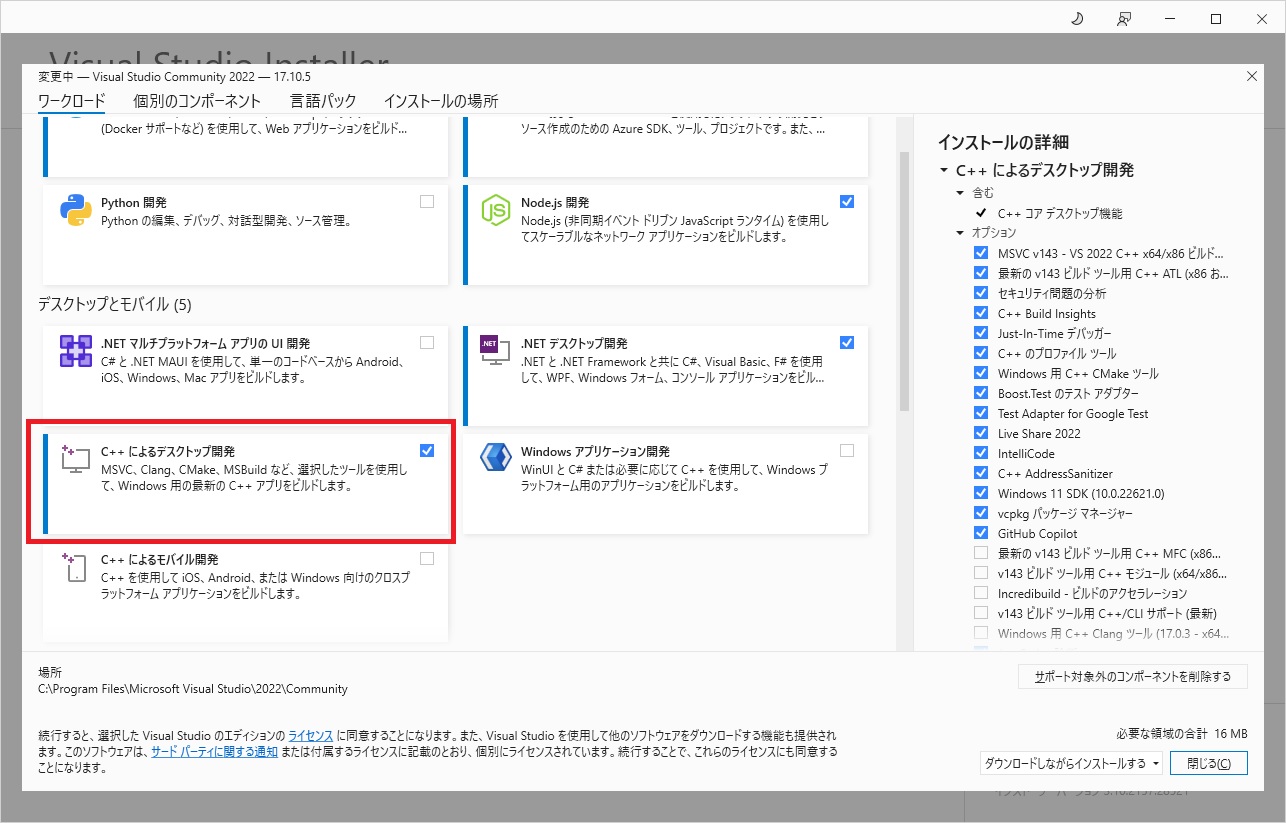Screen dimensions: 1286x823
Task: Uncheck Windows 用 C++ CMake ツール option
Action: (980, 373)
